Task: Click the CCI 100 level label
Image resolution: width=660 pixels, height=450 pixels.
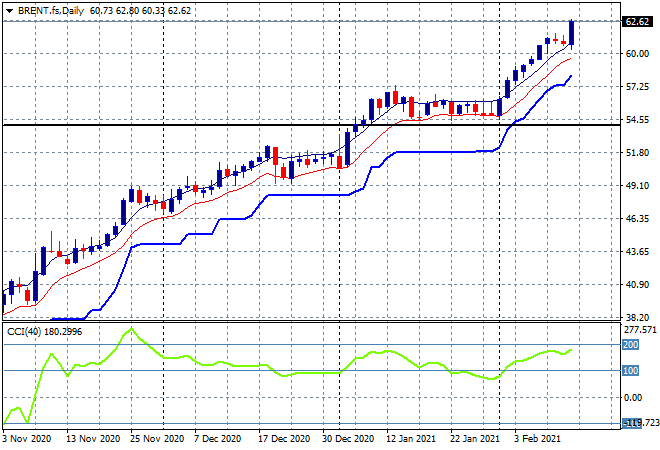Action: 631,371
